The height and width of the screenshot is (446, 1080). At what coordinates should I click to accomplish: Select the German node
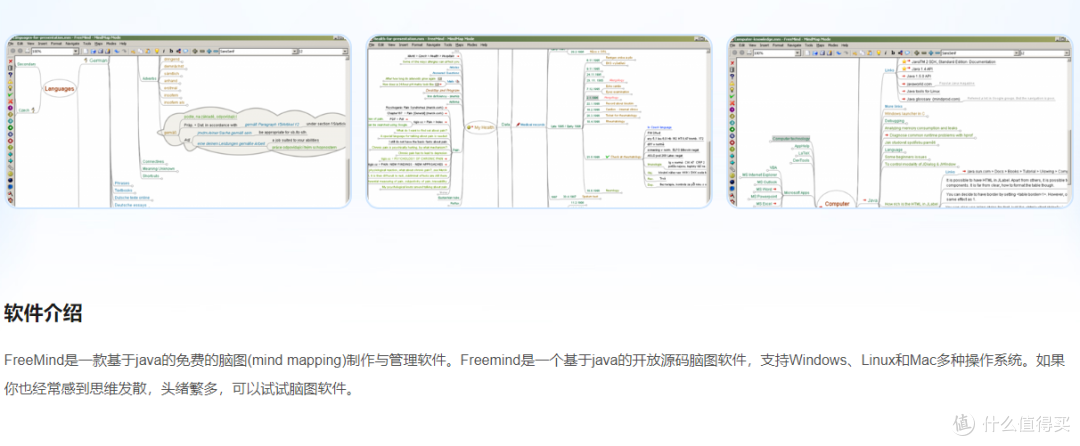95,60
